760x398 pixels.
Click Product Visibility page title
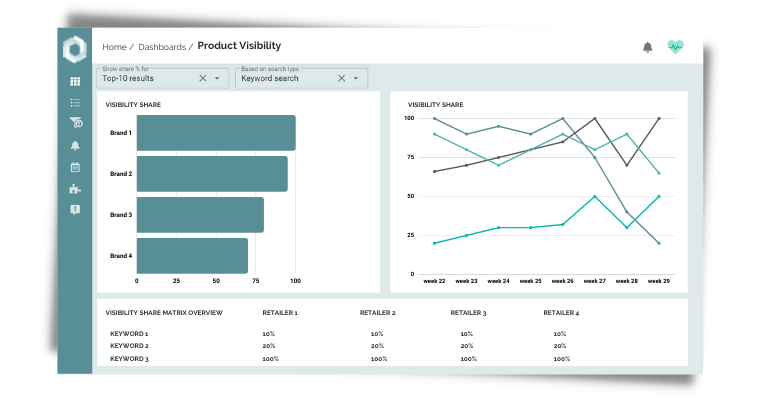pyautogui.click(x=239, y=46)
